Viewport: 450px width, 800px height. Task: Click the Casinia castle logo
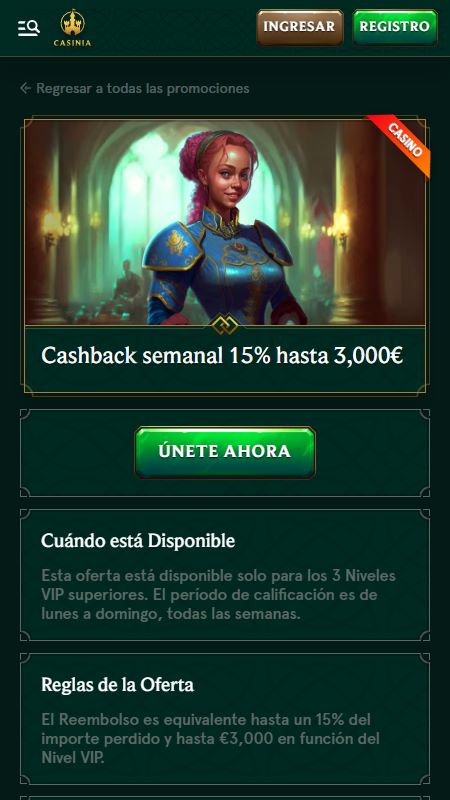72,28
